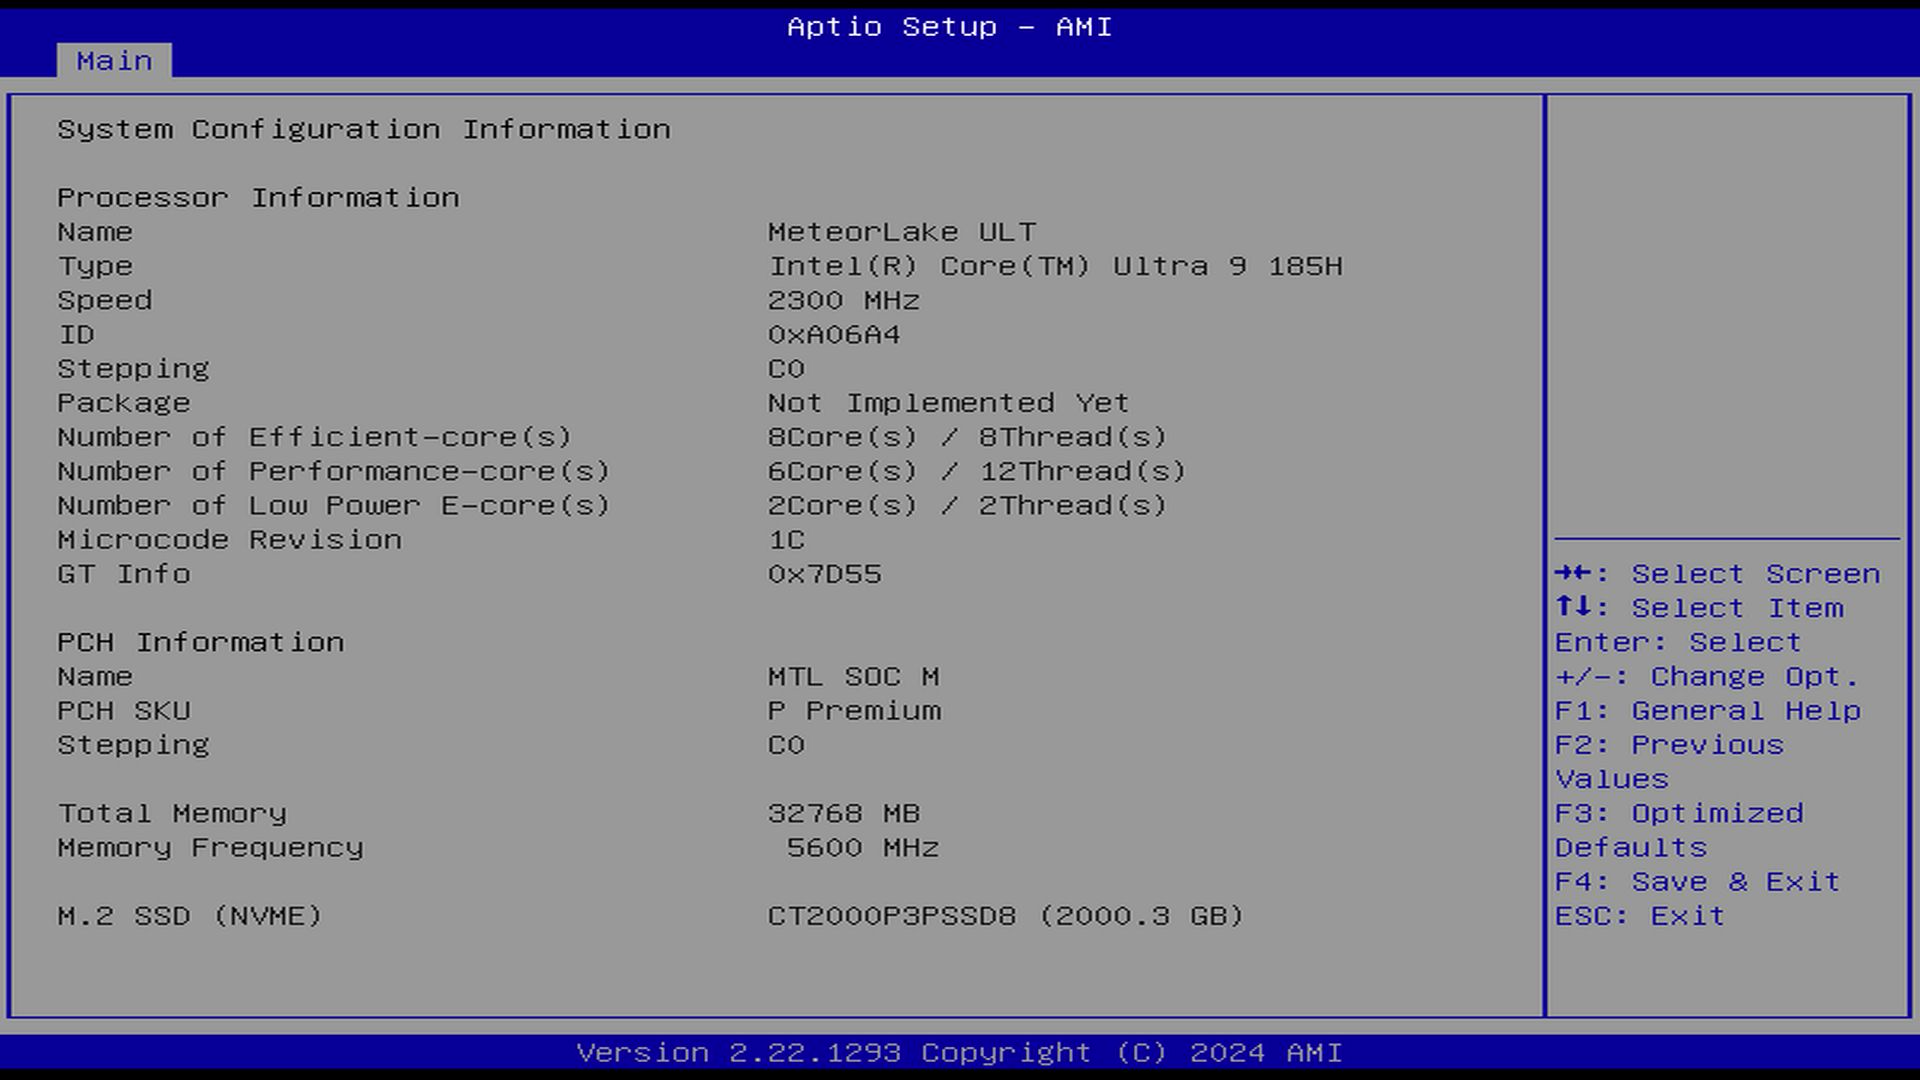
Task: Click the +/-: Change Opt. hint
Action: click(1707, 677)
